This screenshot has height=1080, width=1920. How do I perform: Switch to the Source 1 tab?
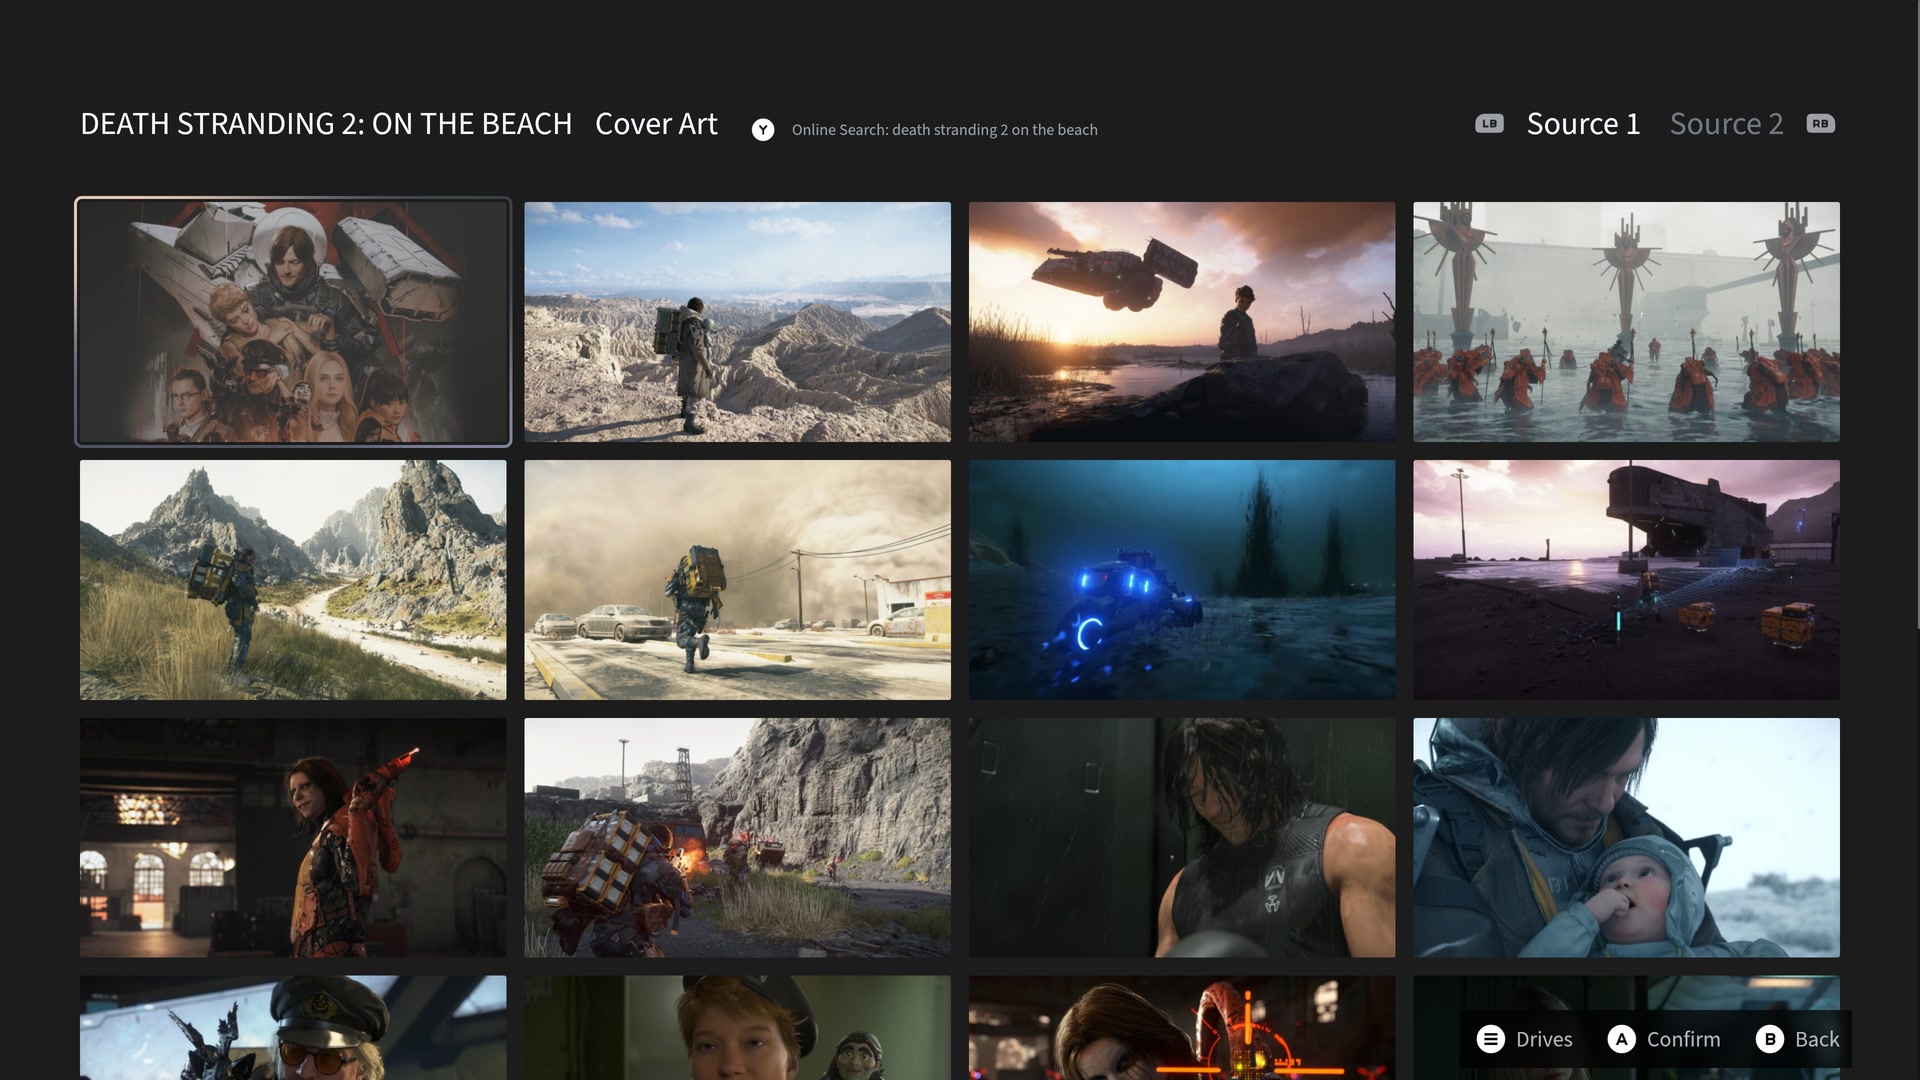point(1583,124)
